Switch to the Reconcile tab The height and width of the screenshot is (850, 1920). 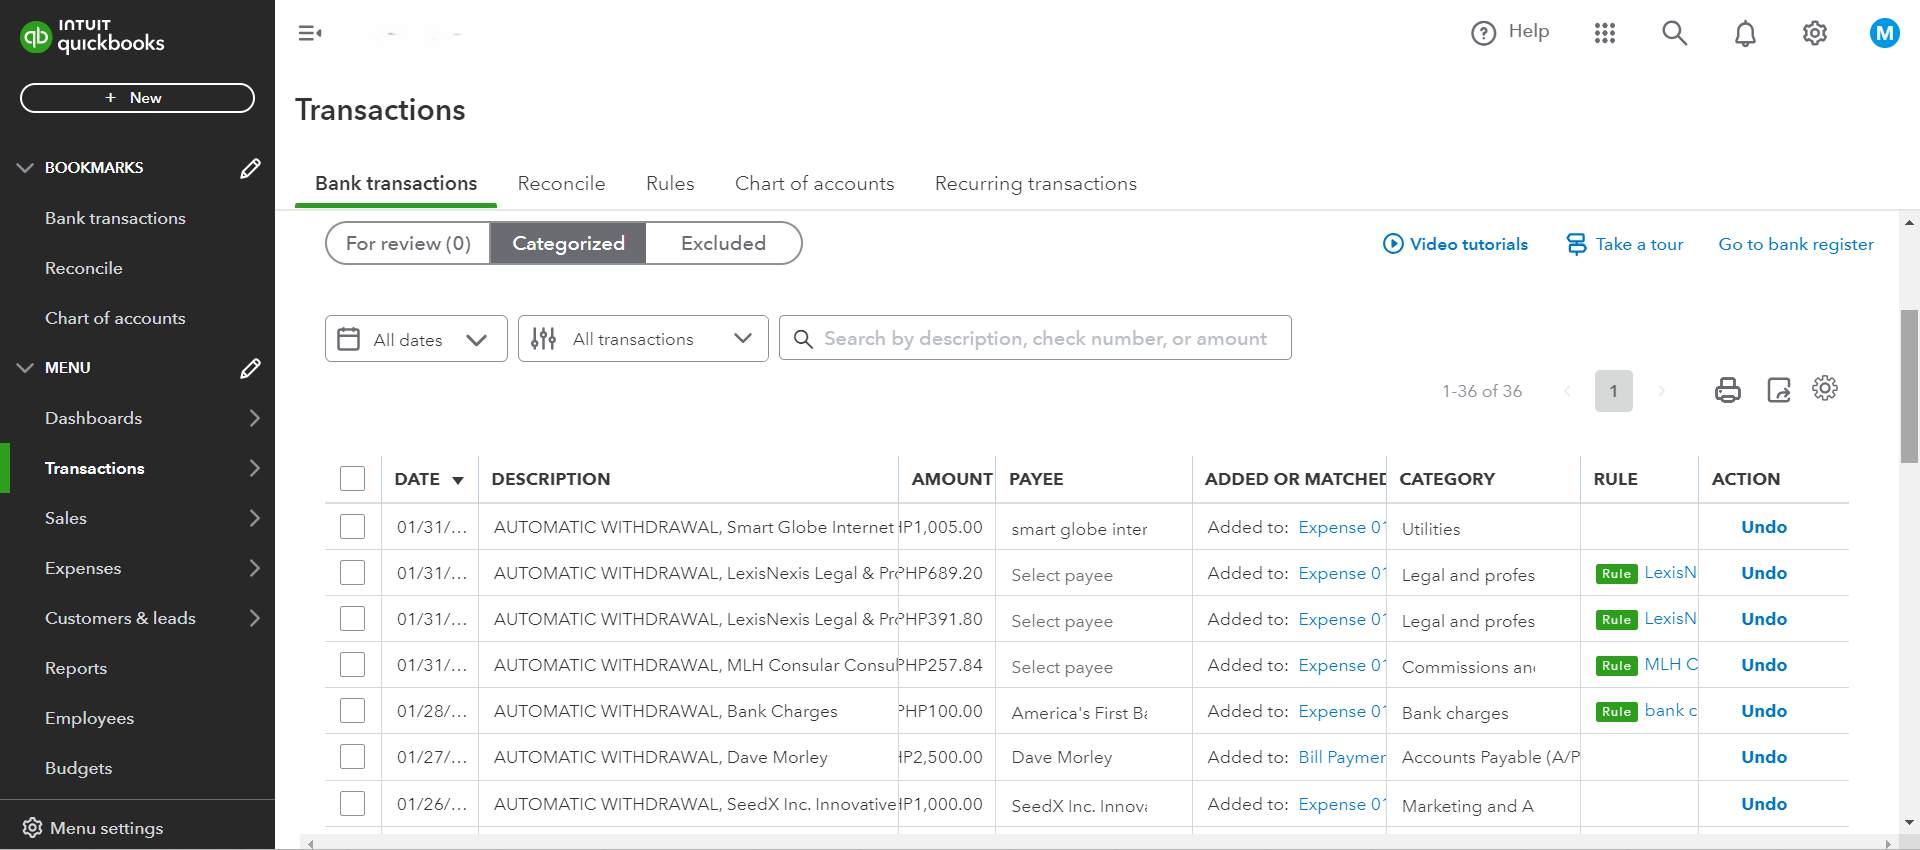tap(561, 184)
